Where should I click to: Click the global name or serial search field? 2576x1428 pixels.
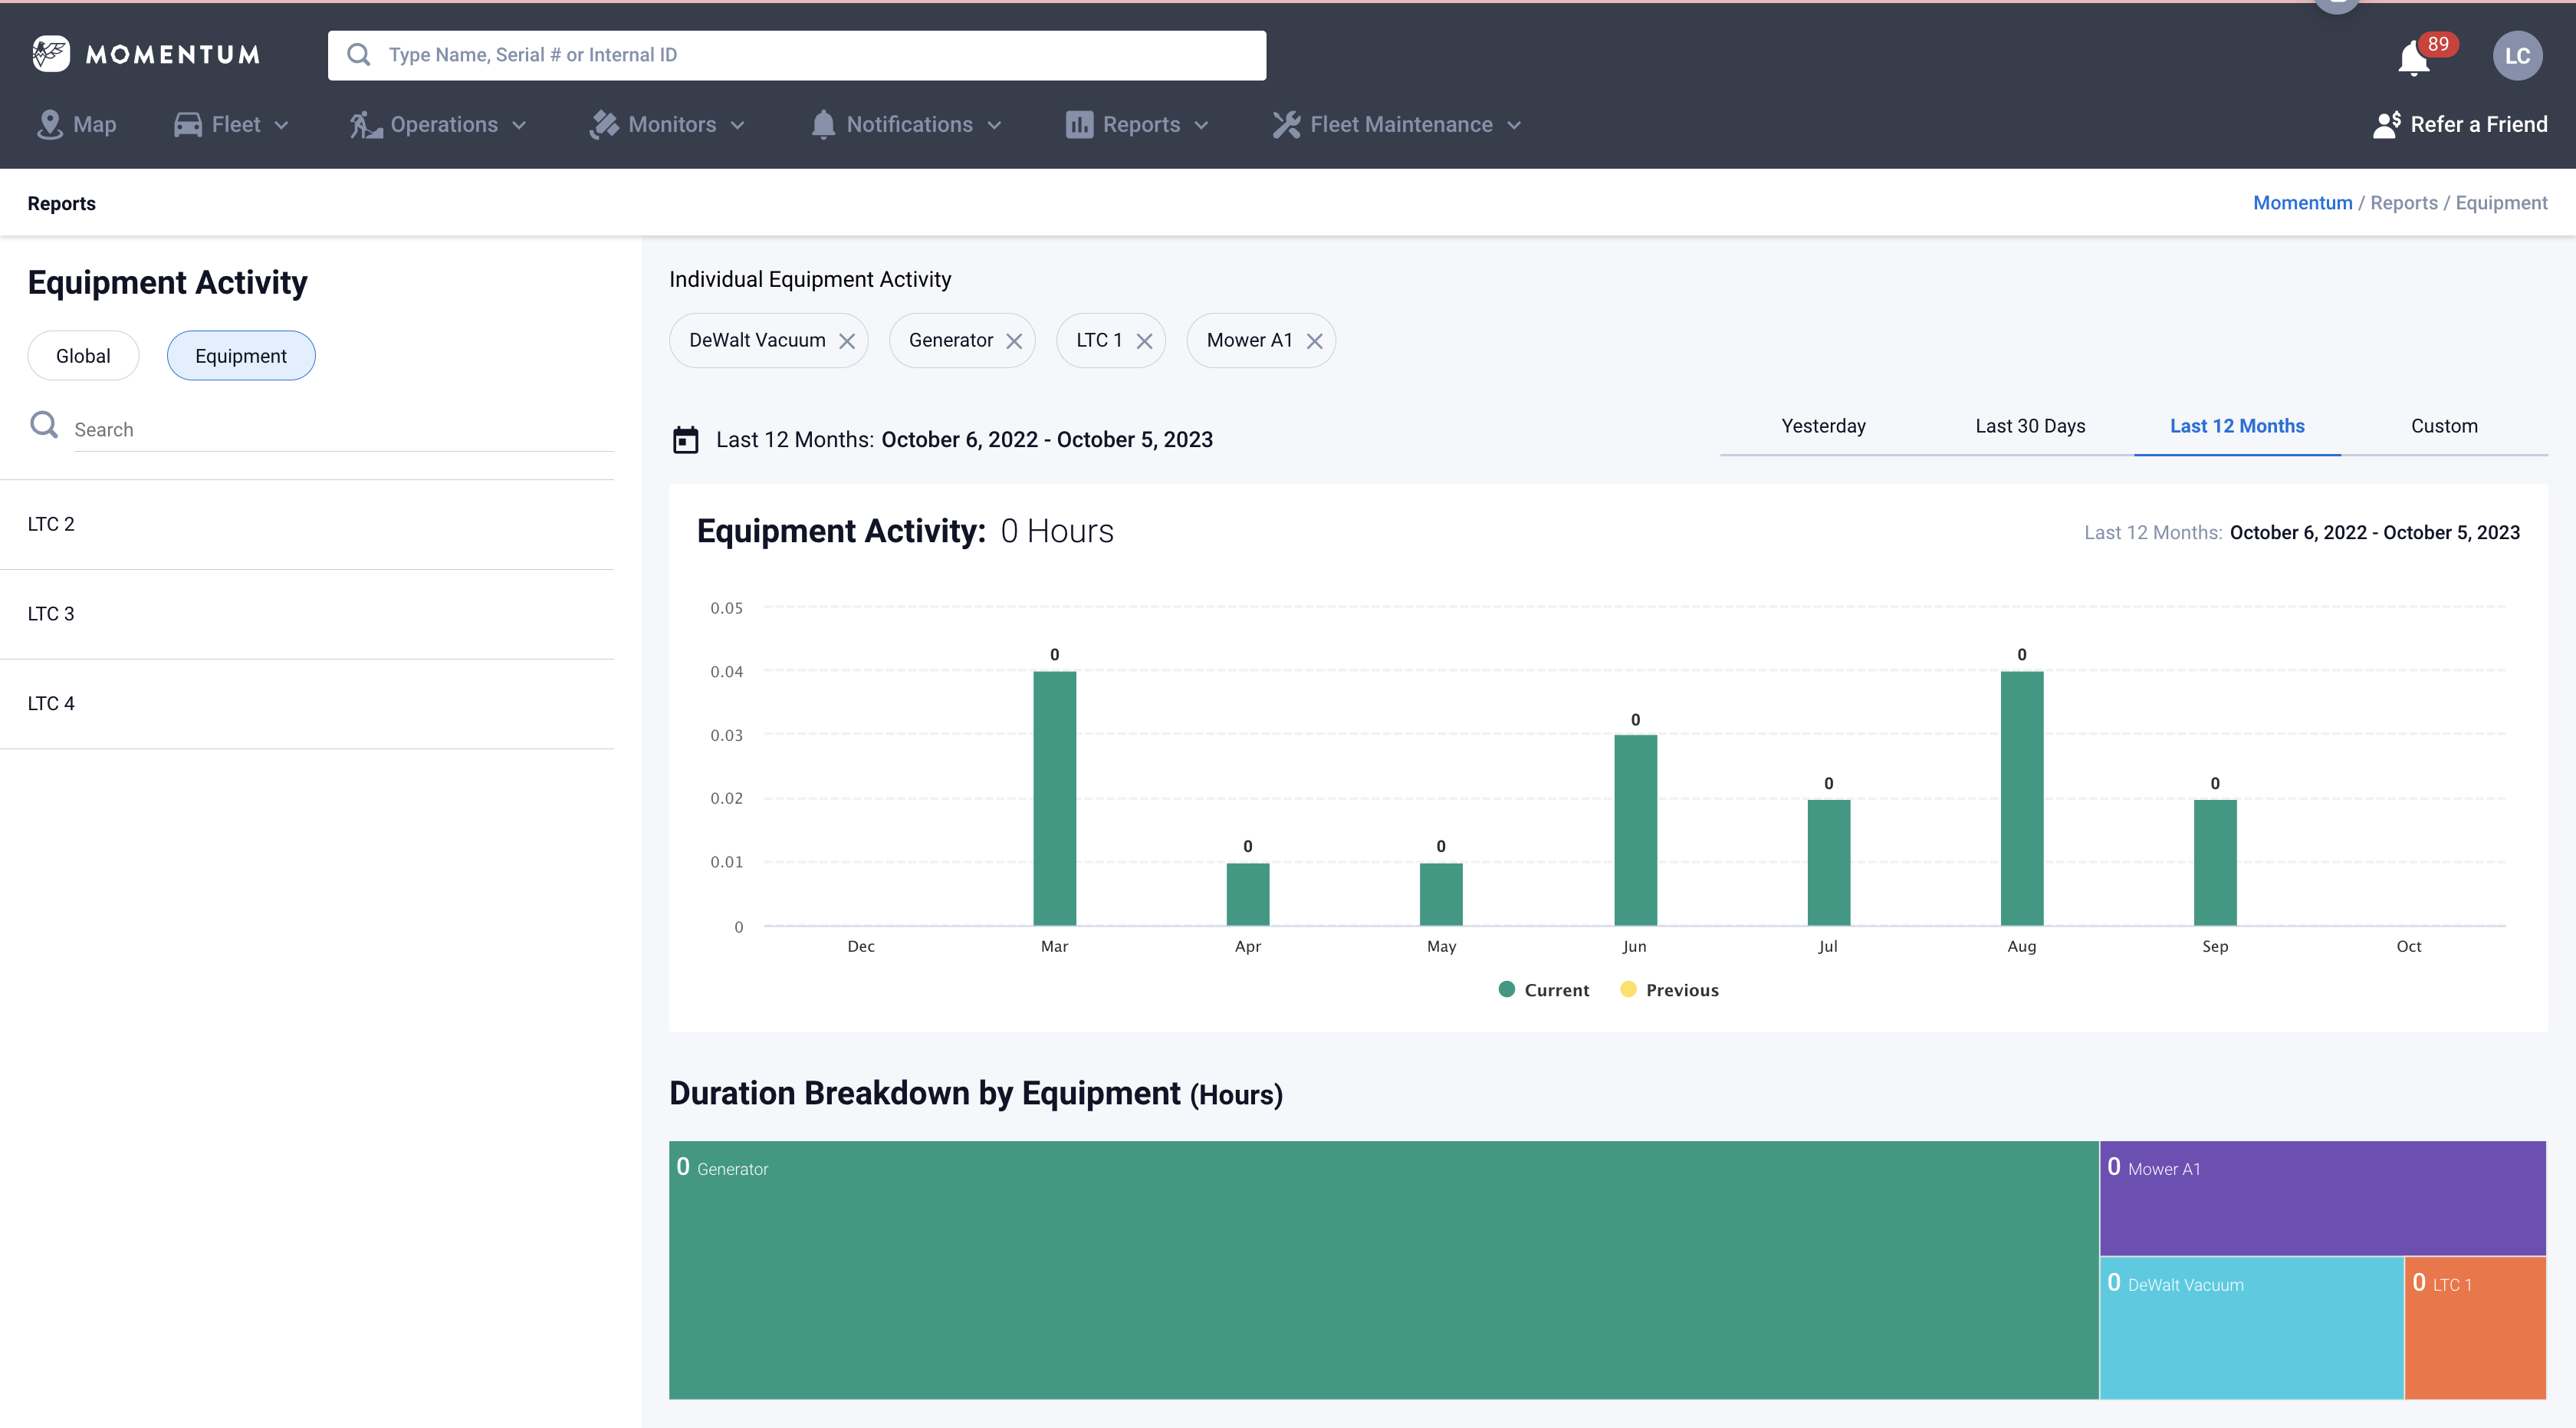(x=797, y=55)
